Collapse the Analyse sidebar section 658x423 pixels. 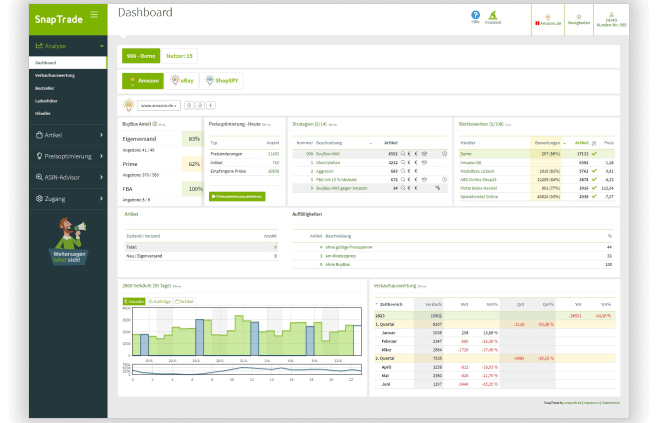click(68, 46)
